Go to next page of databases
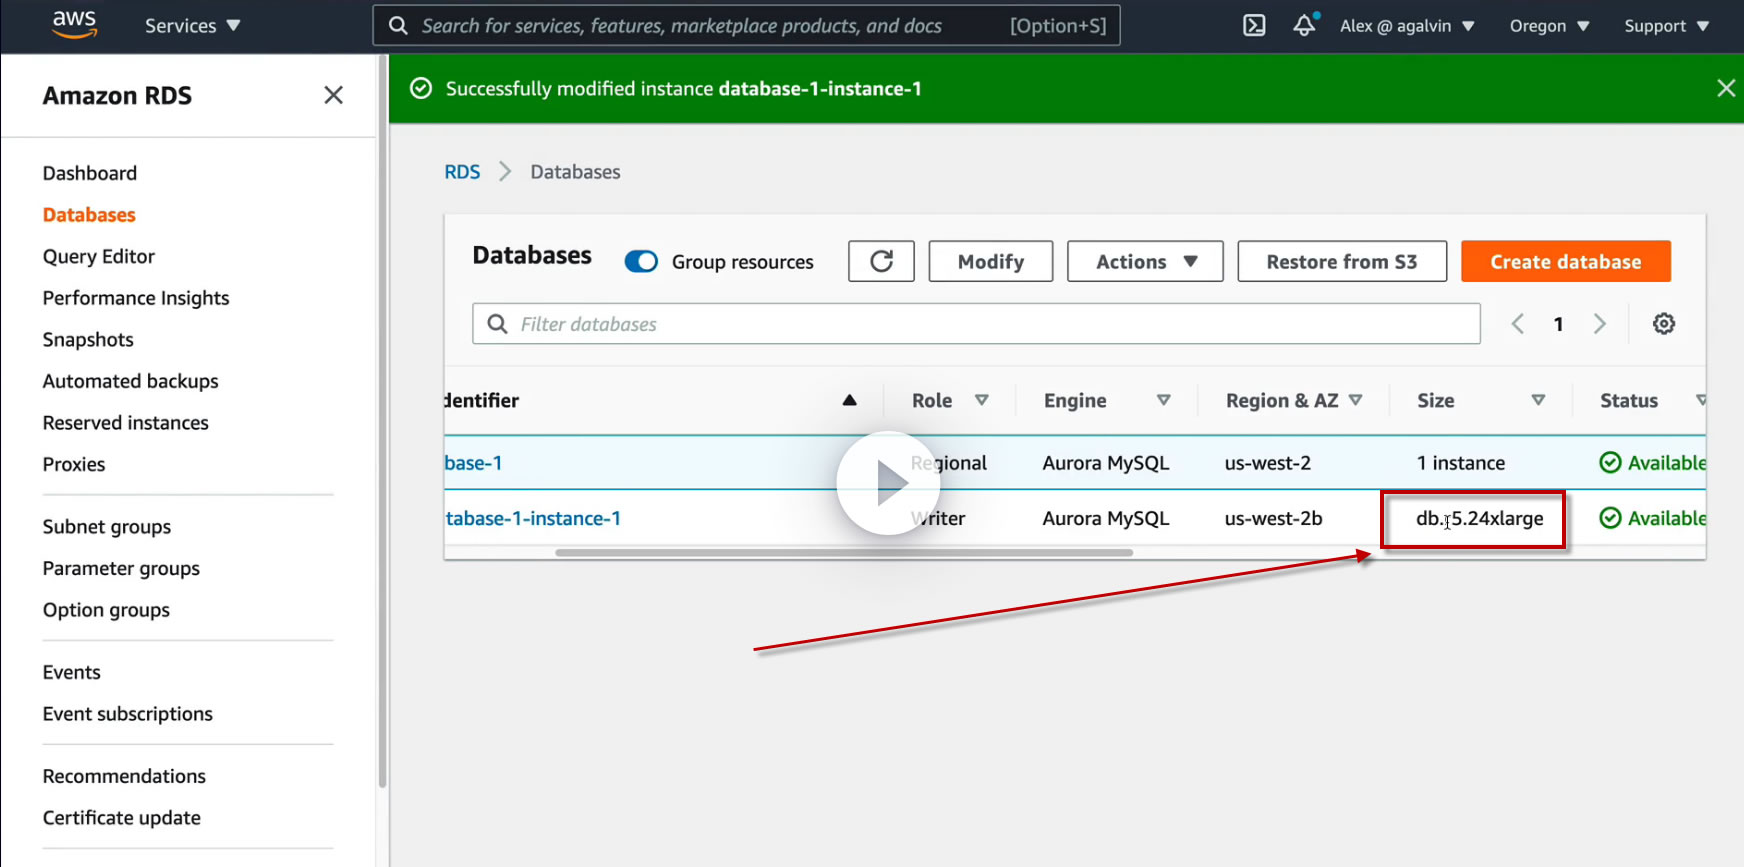The width and height of the screenshot is (1744, 867). coord(1600,324)
